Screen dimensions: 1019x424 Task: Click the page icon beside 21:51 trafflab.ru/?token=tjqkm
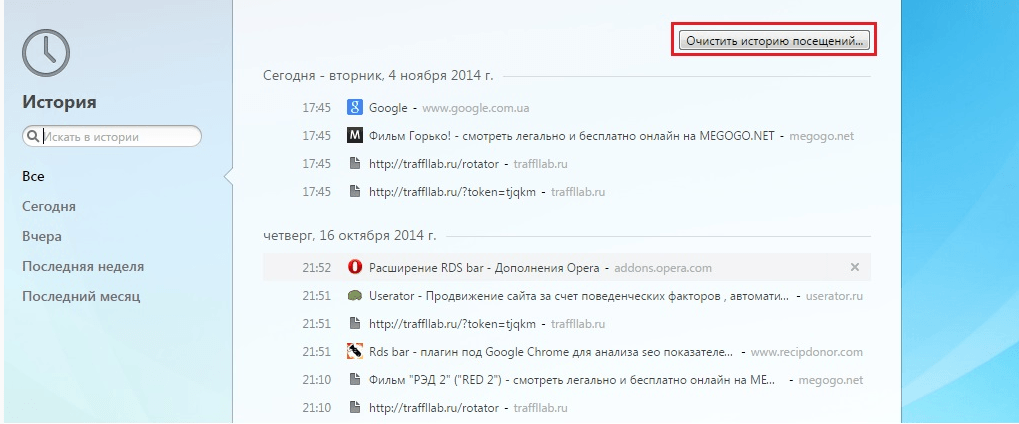click(x=354, y=323)
